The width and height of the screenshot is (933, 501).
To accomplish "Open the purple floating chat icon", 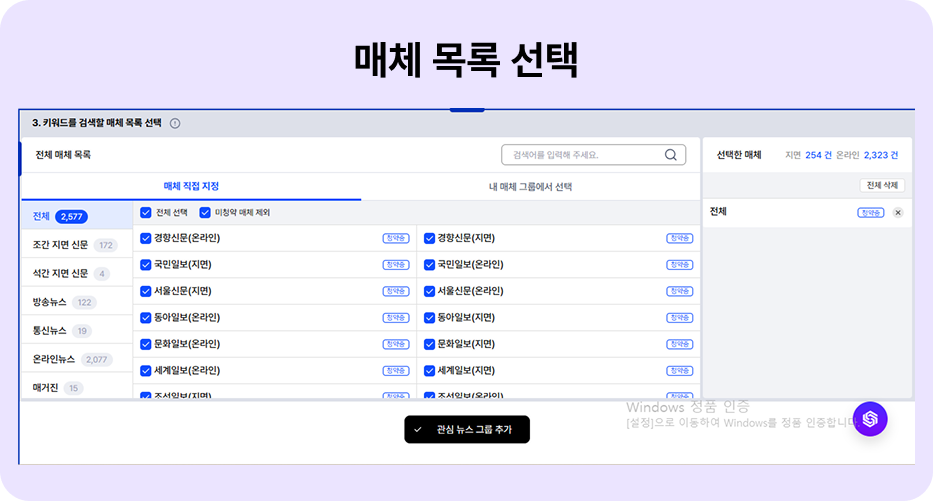I will [870, 419].
